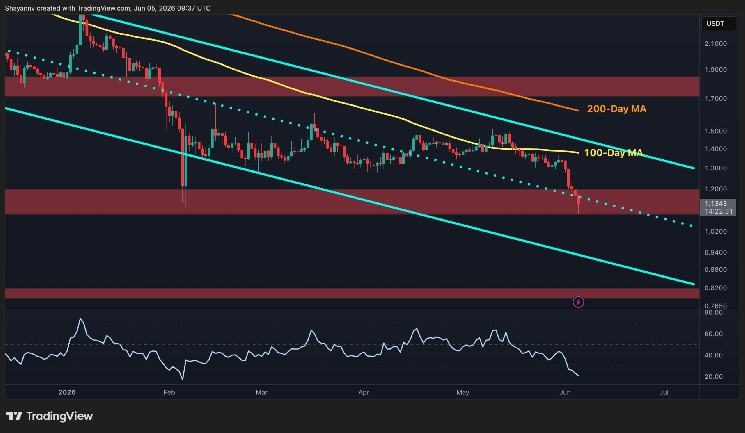Click the purple lightning bolt event icon

click(x=578, y=302)
